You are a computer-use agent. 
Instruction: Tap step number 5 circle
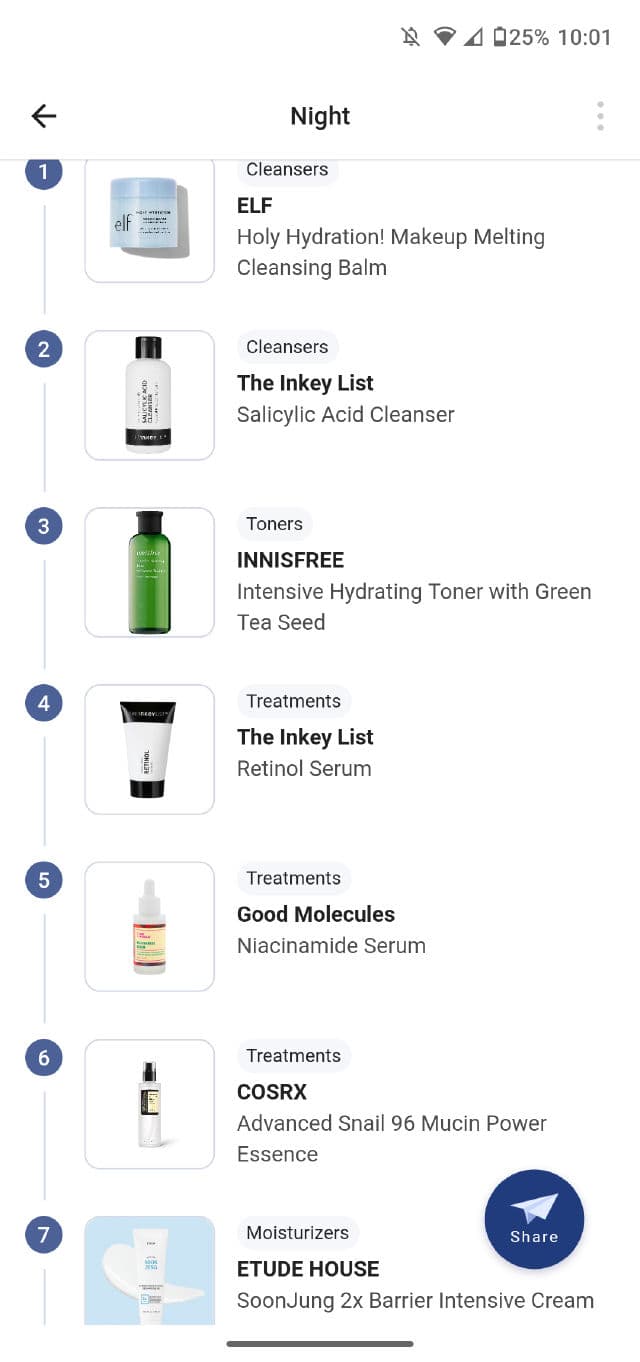click(x=43, y=880)
